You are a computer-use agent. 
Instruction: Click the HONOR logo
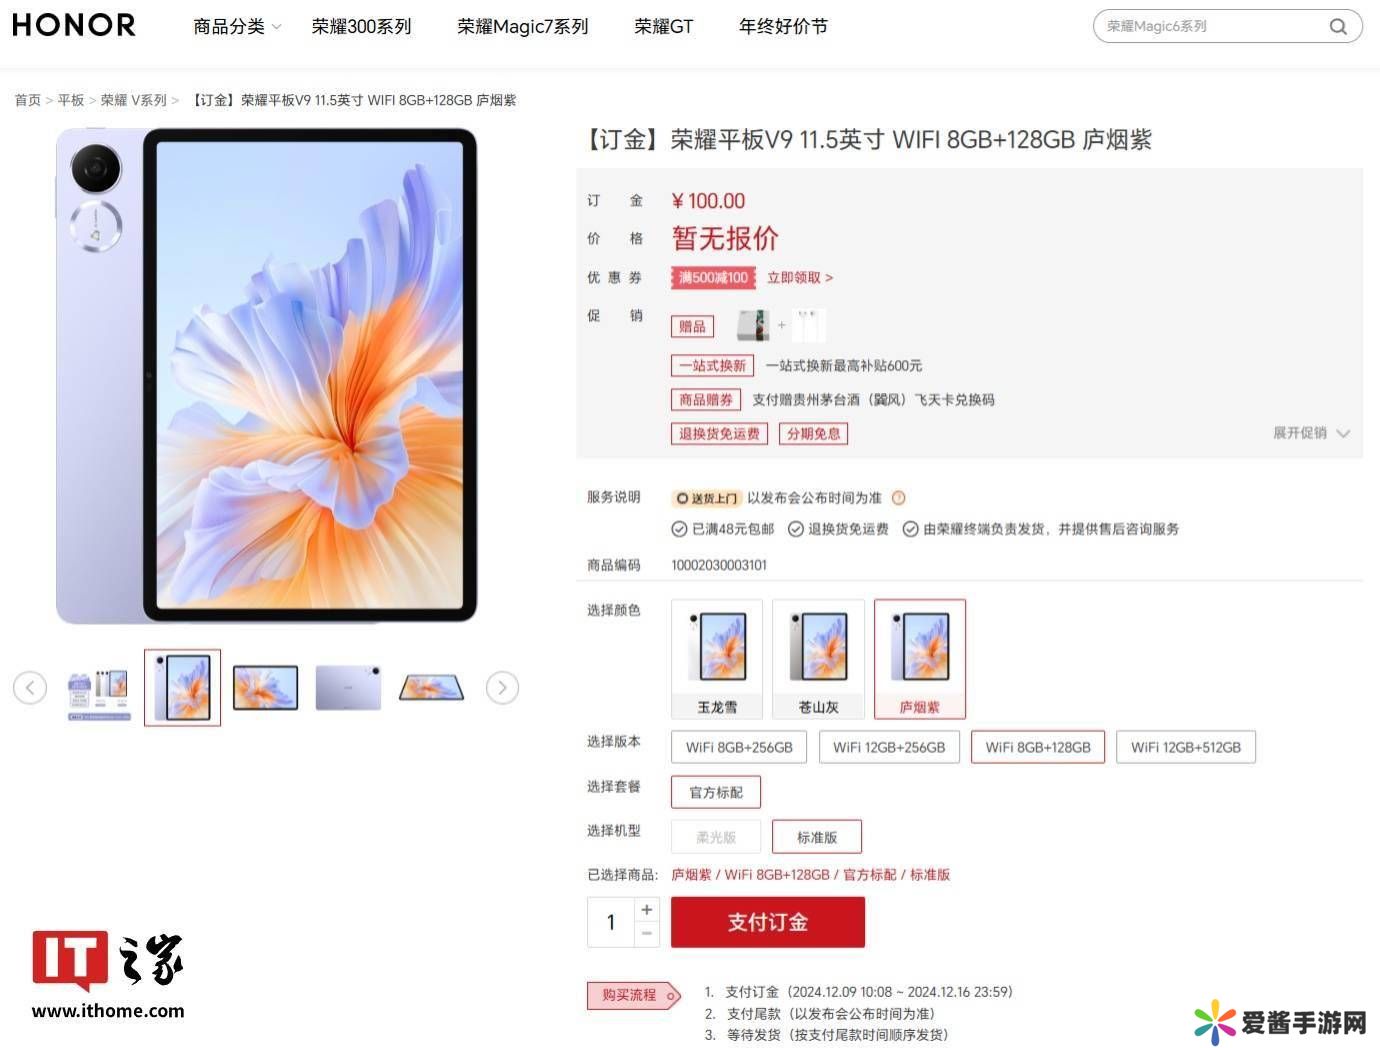click(x=74, y=25)
